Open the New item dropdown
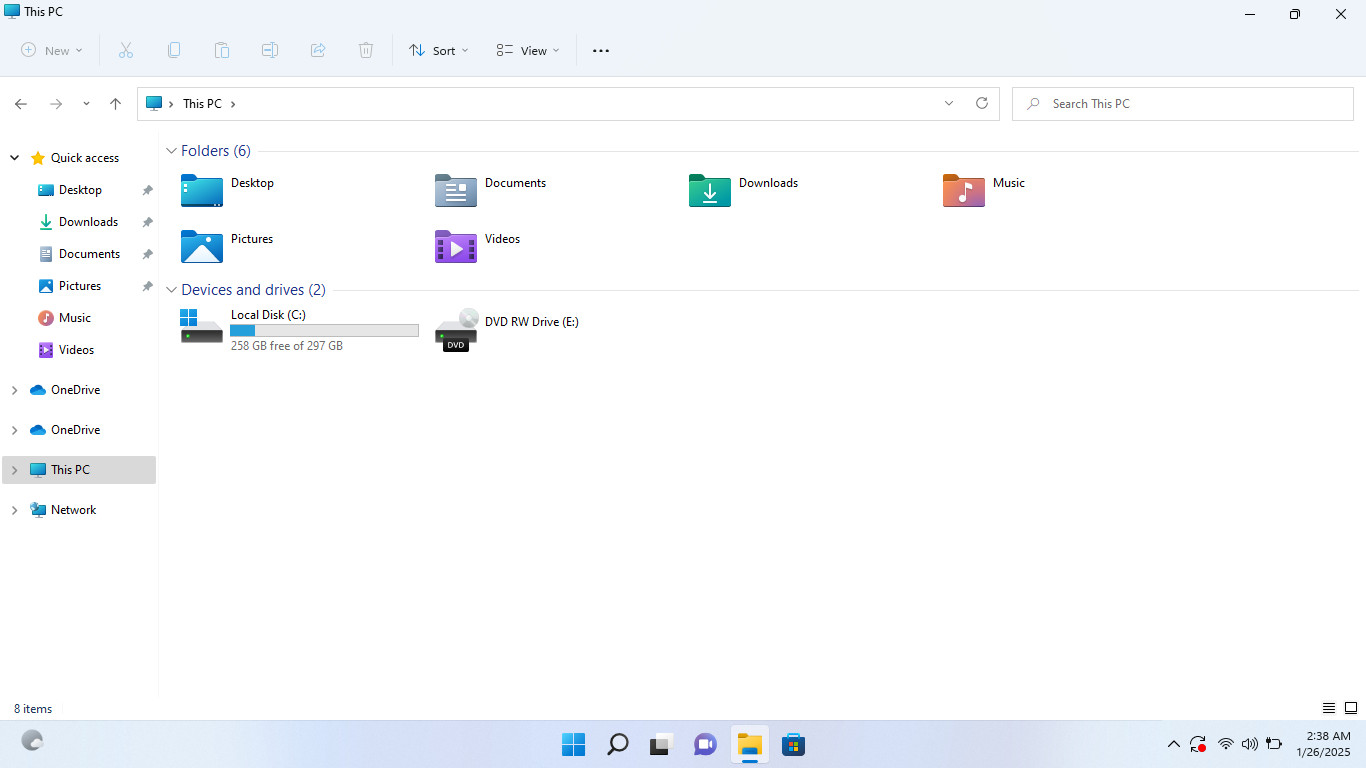This screenshot has height=768, width=1366. pyautogui.click(x=52, y=50)
